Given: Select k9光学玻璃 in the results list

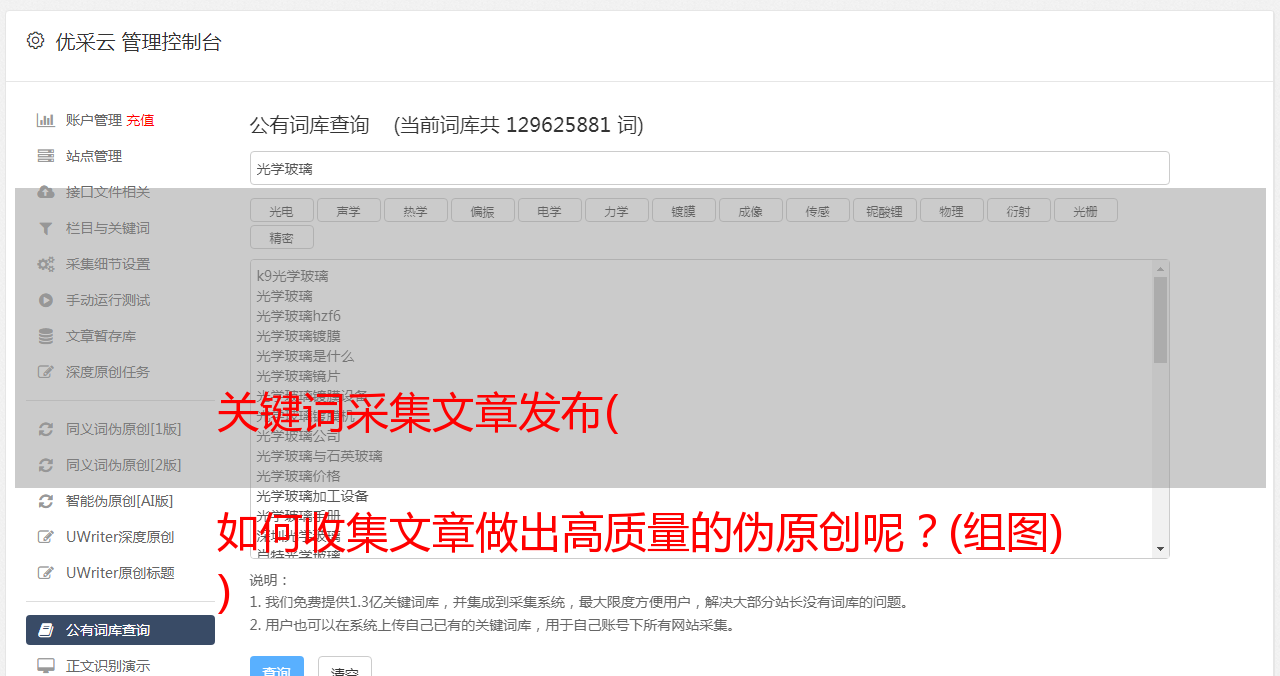Looking at the screenshot, I should (292, 276).
